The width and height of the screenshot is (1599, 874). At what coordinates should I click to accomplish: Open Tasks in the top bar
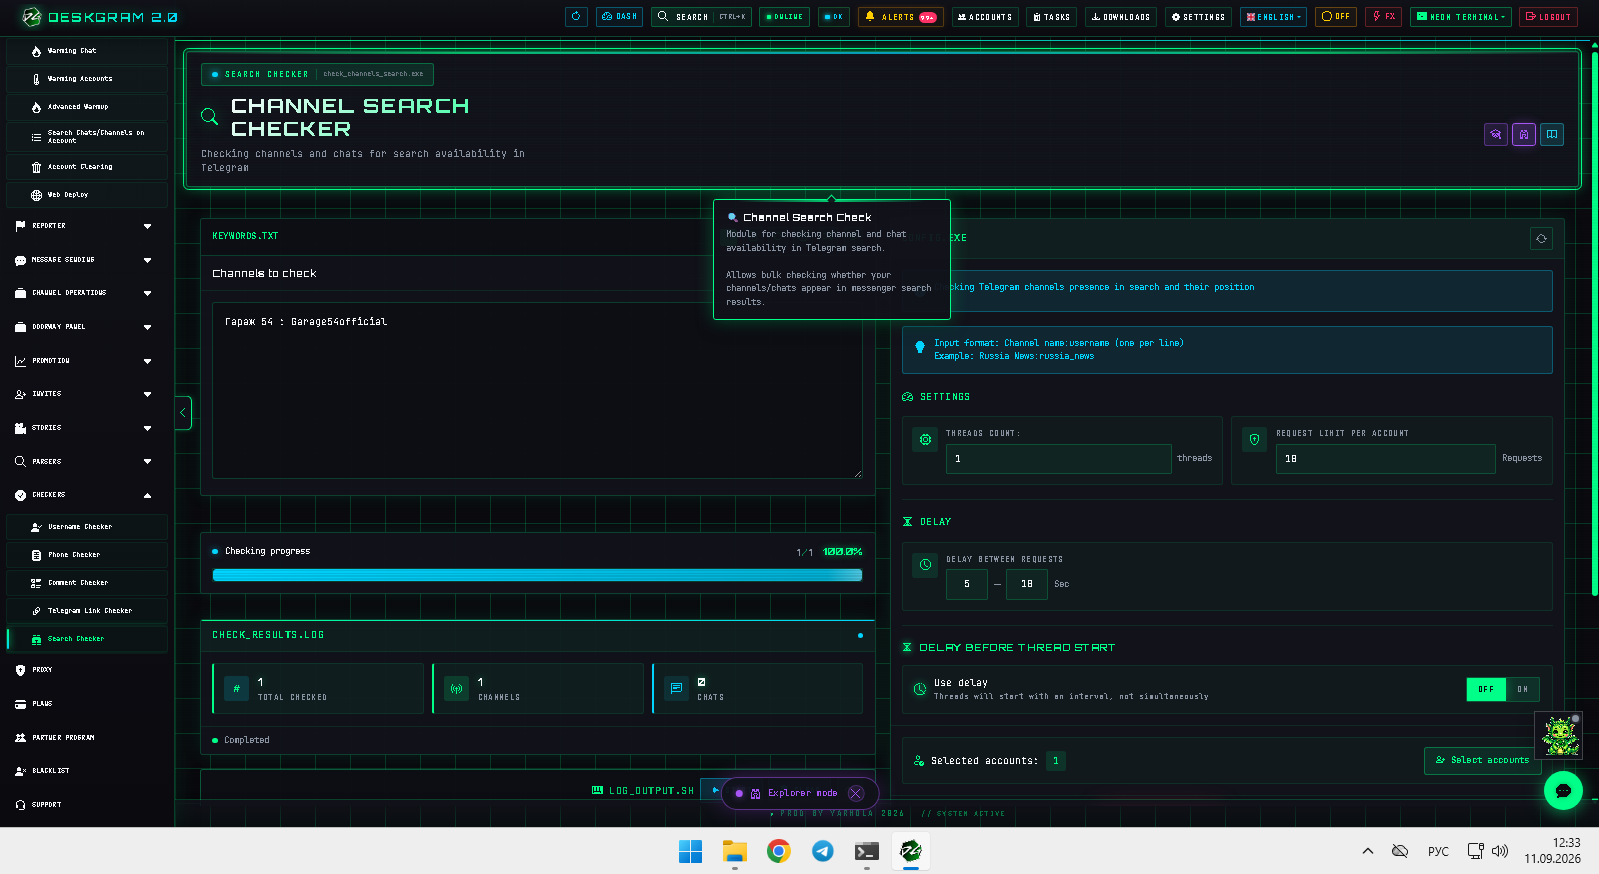click(x=1051, y=16)
